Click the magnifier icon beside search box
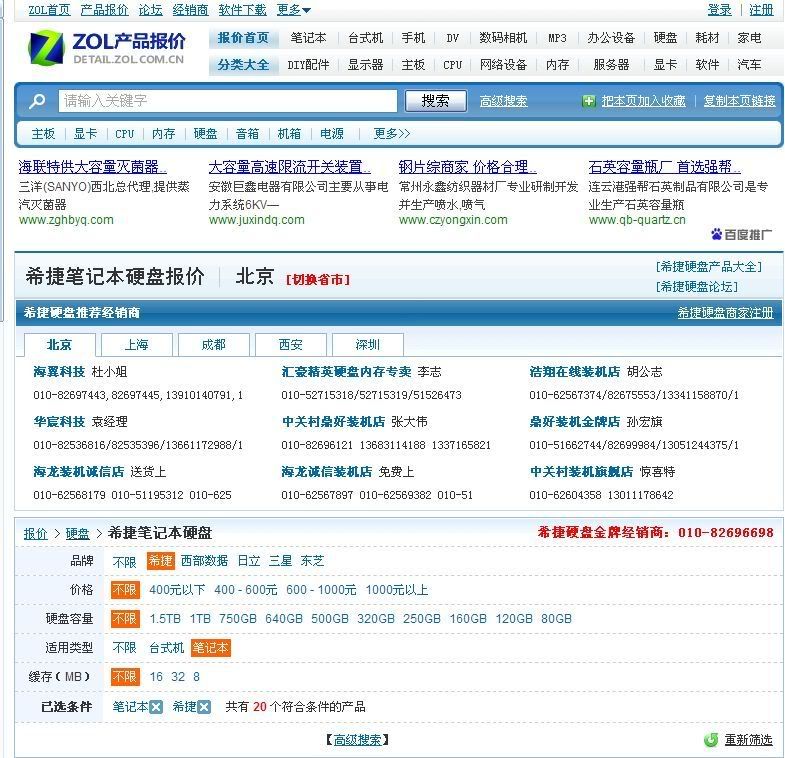The image size is (785, 758). (38, 101)
